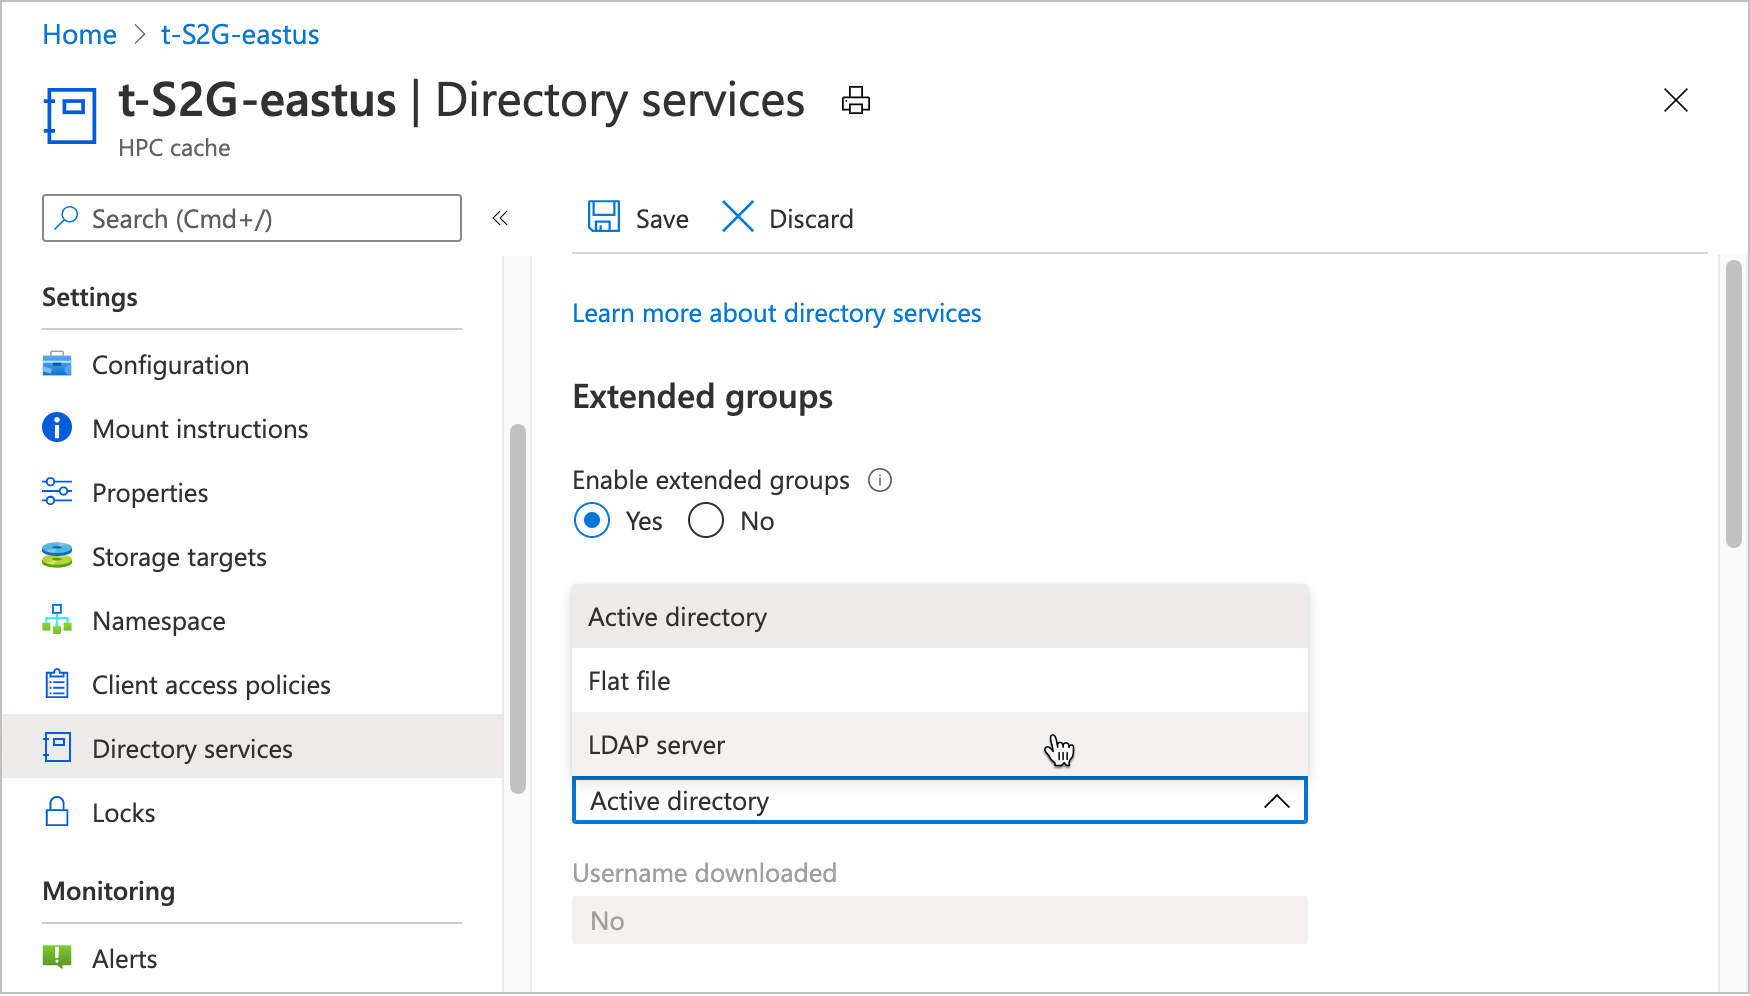Click the Locks padlock icon
The image size is (1750, 996).
point(57,812)
